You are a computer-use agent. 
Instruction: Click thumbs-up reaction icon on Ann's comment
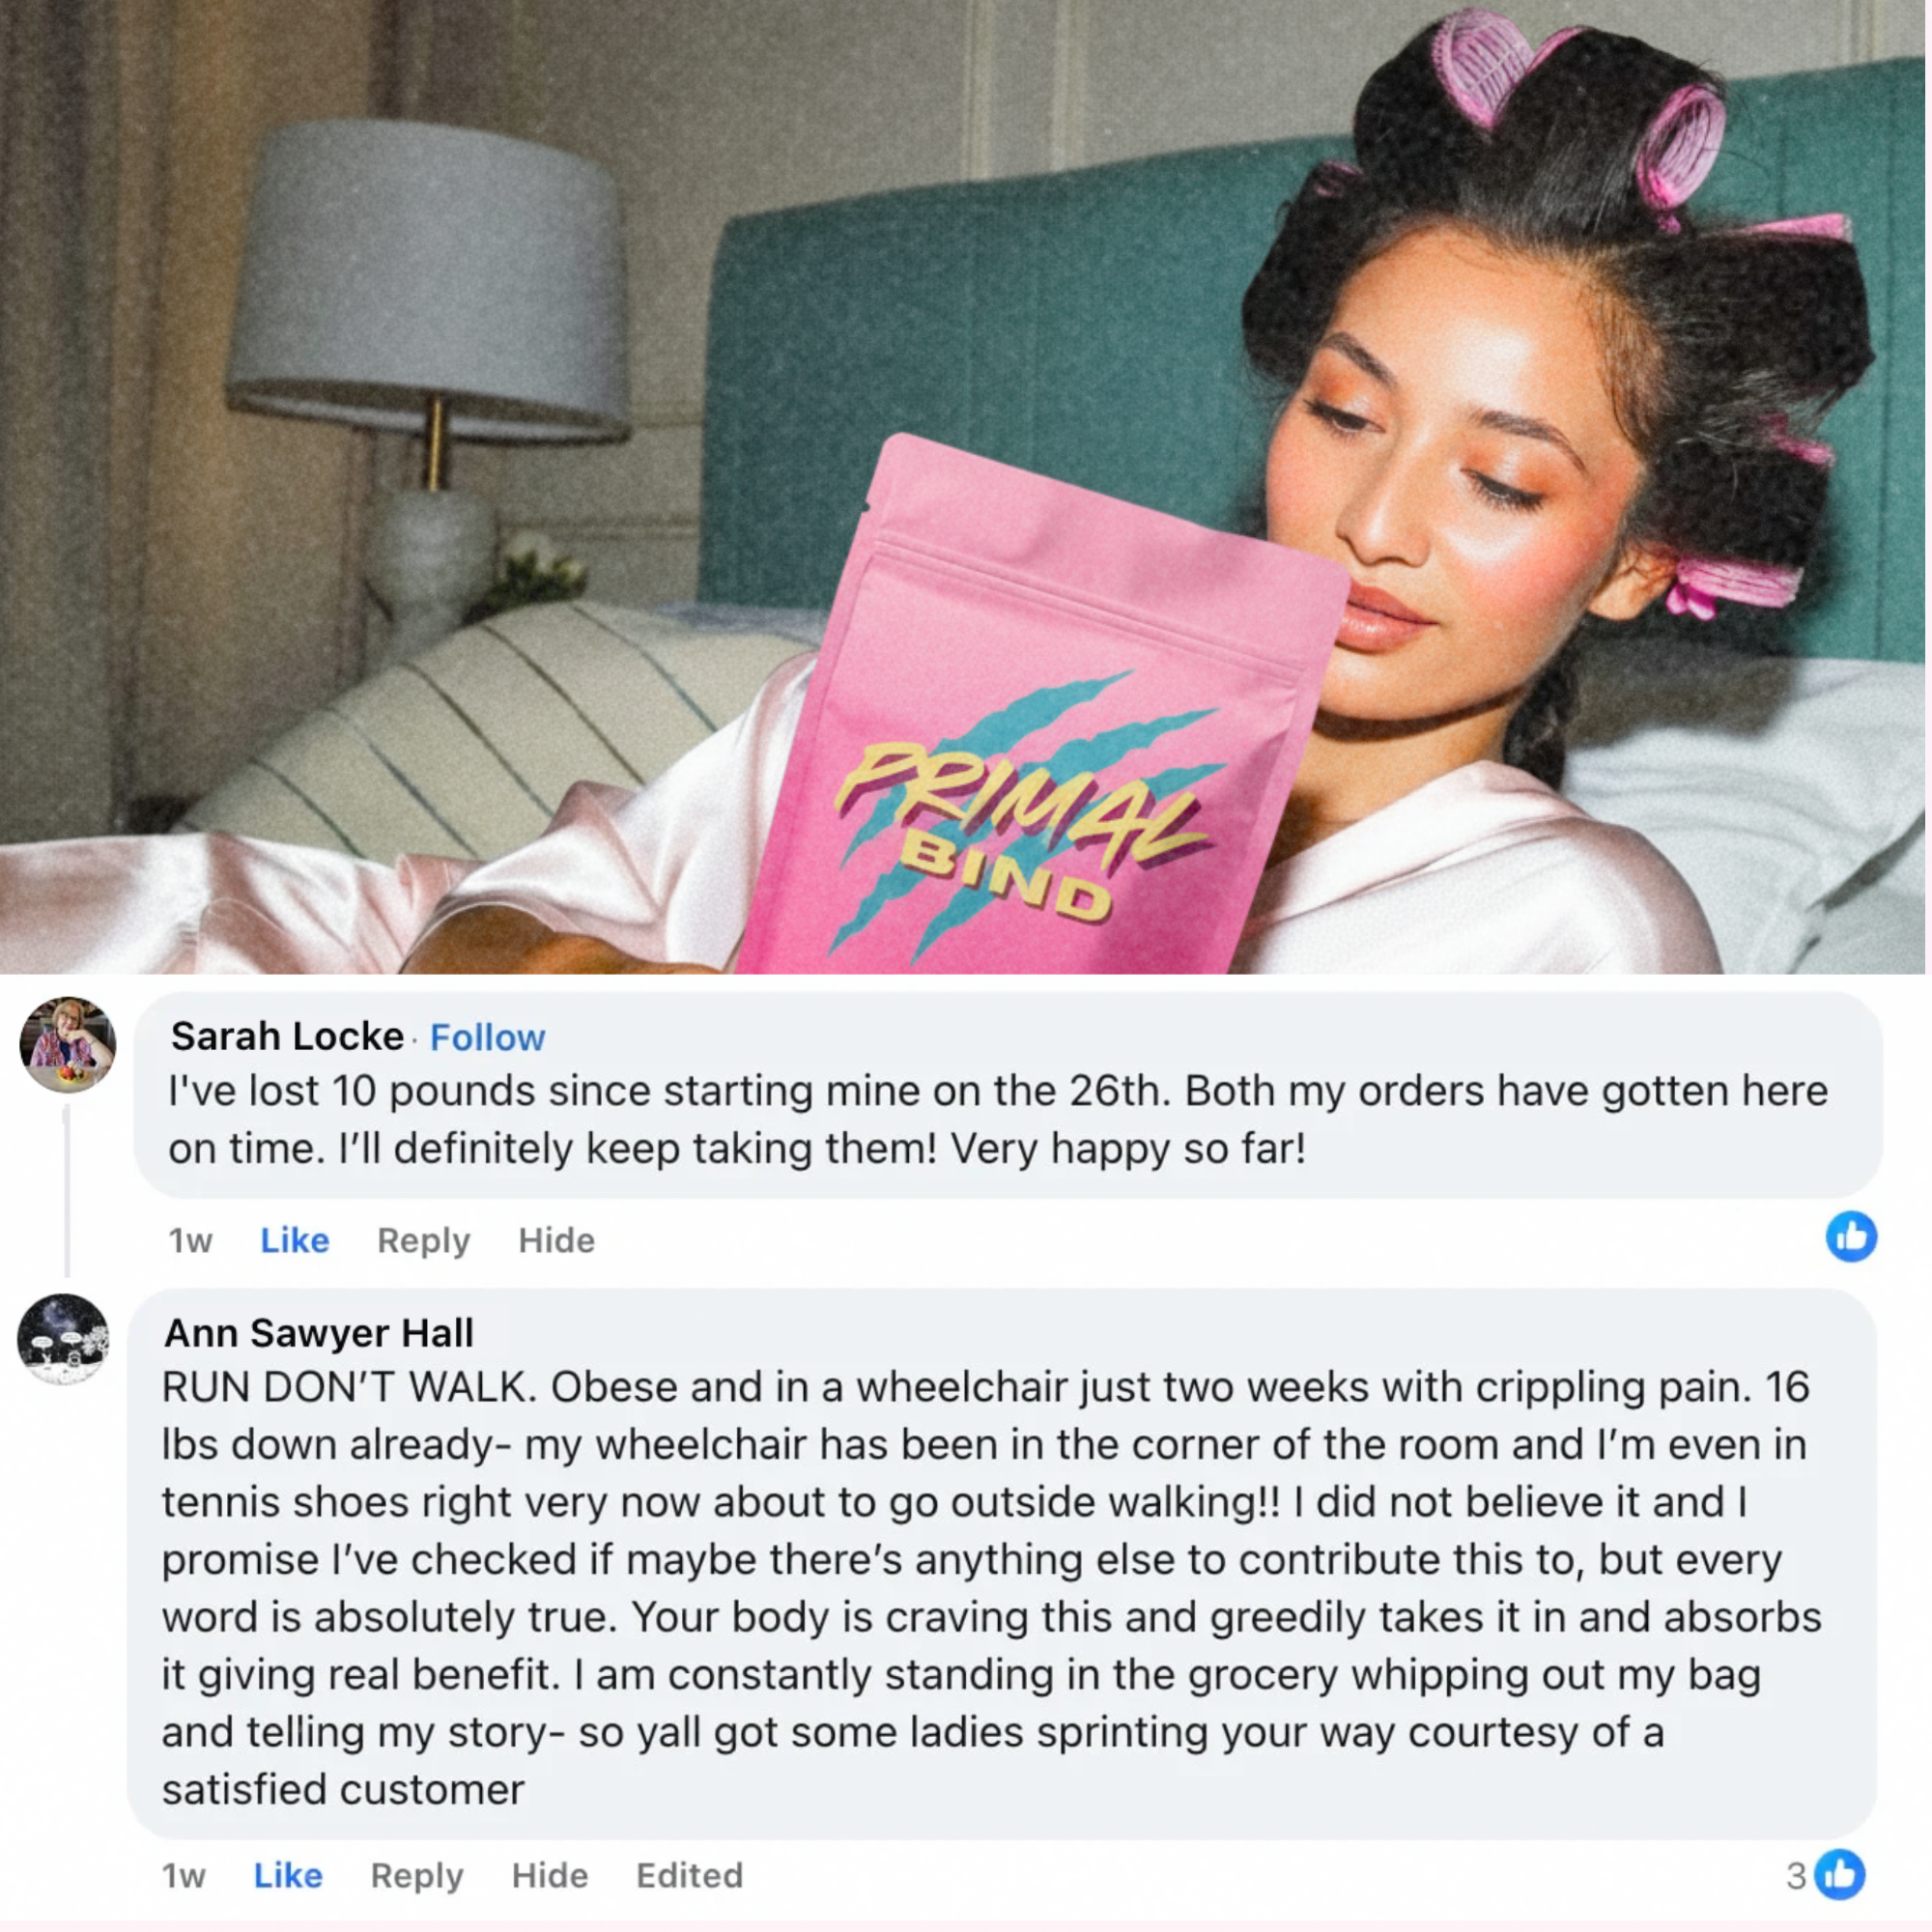[x=1840, y=1875]
